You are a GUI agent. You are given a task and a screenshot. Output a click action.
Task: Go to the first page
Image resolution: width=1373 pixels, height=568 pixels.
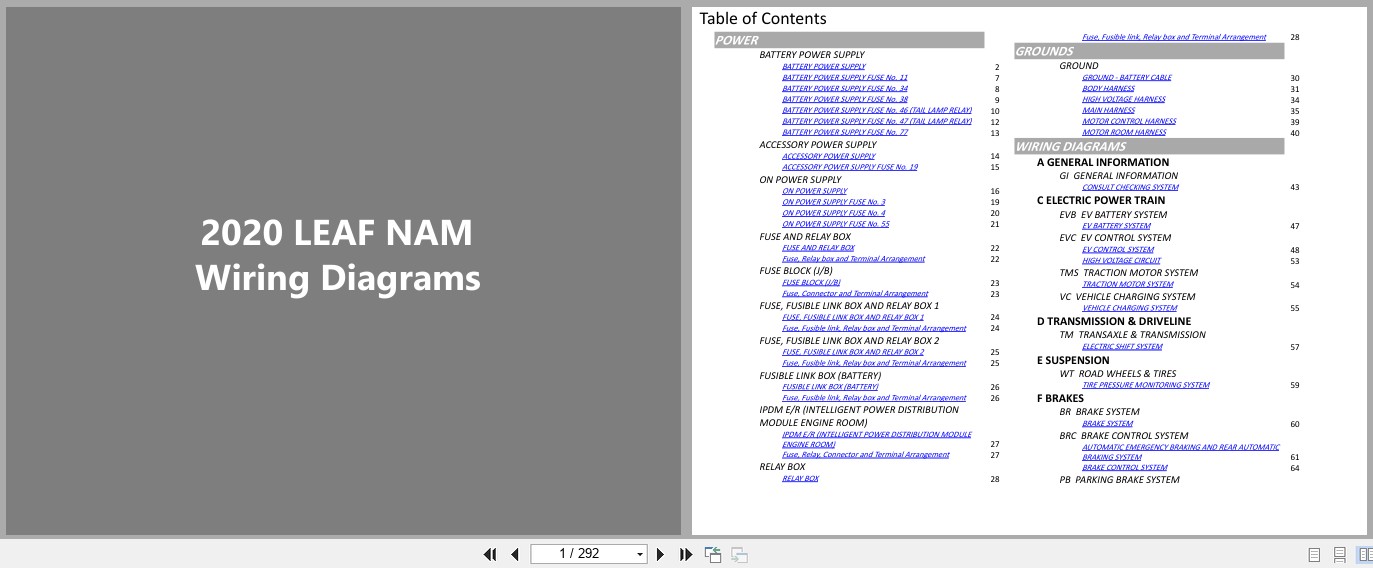point(490,554)
